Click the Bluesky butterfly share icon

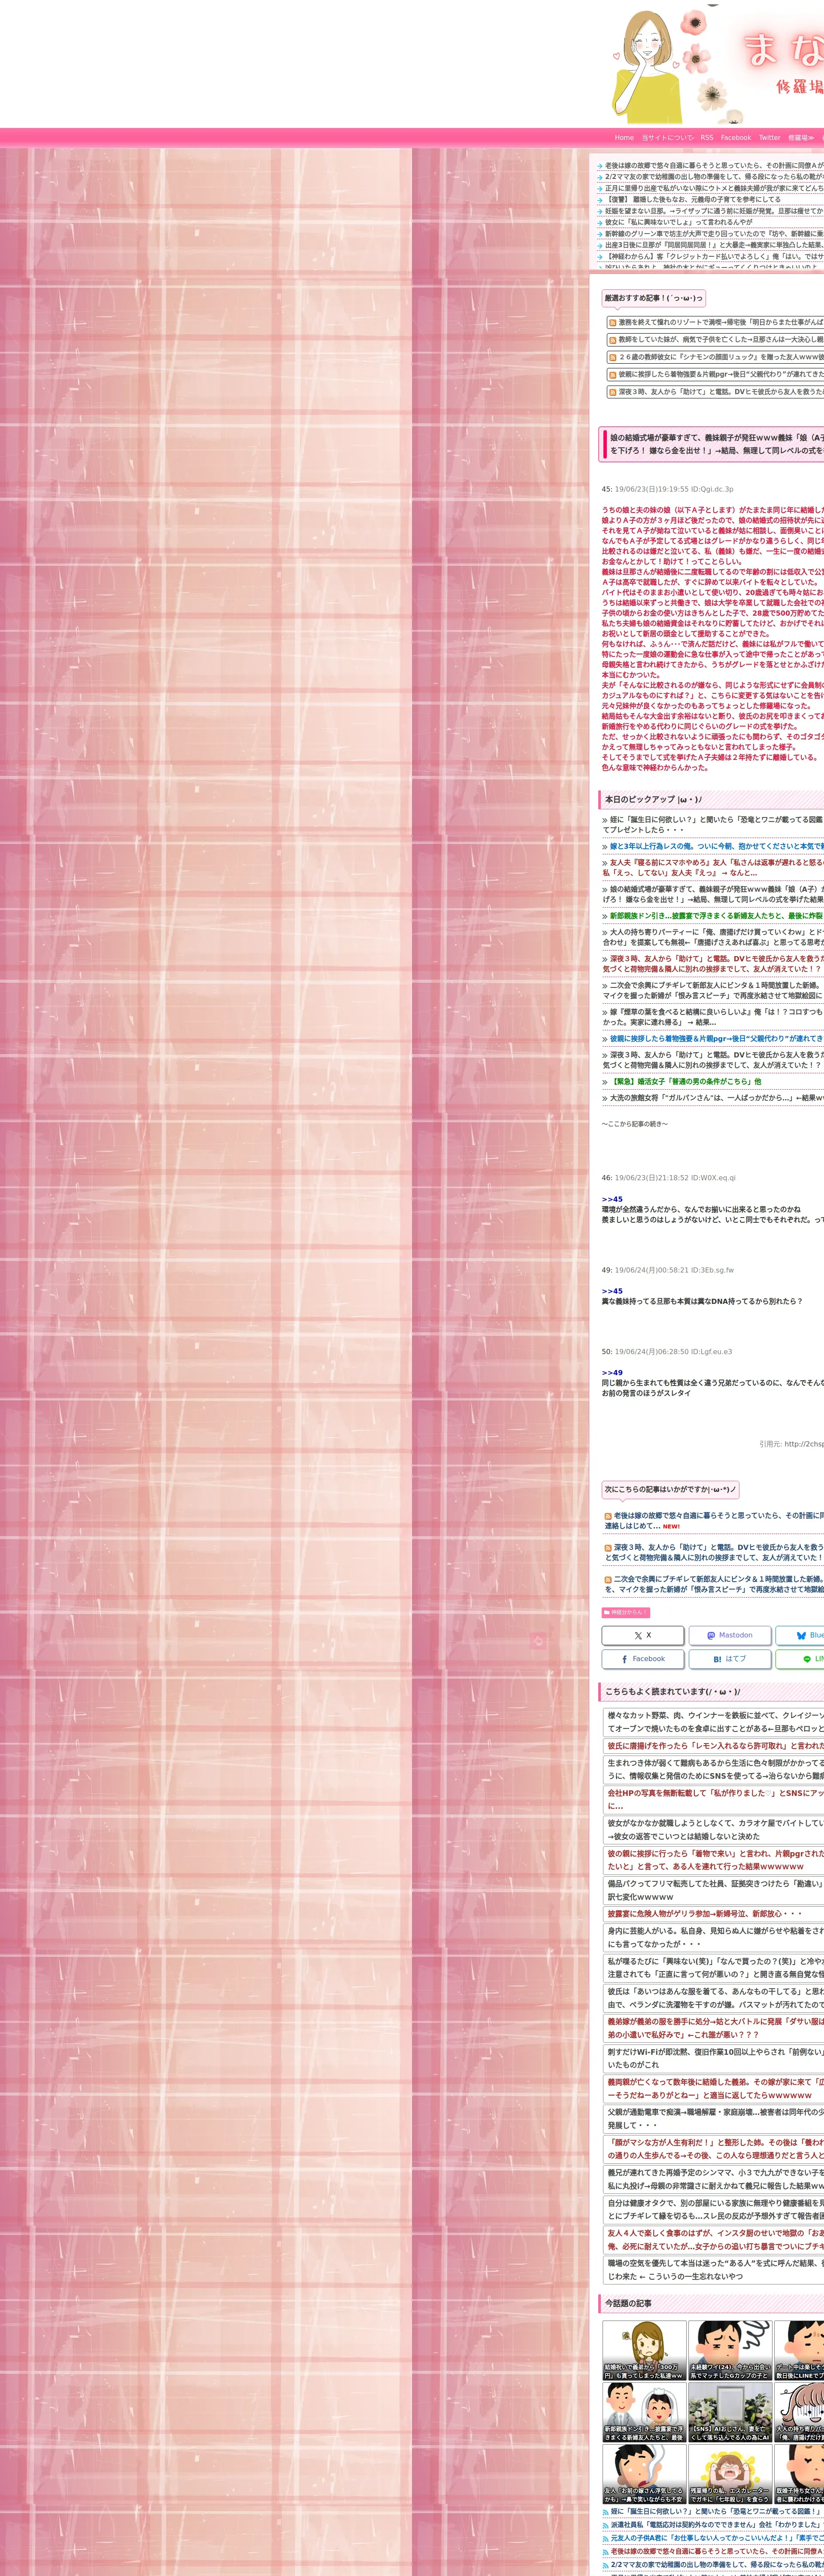pos(803,1635)
